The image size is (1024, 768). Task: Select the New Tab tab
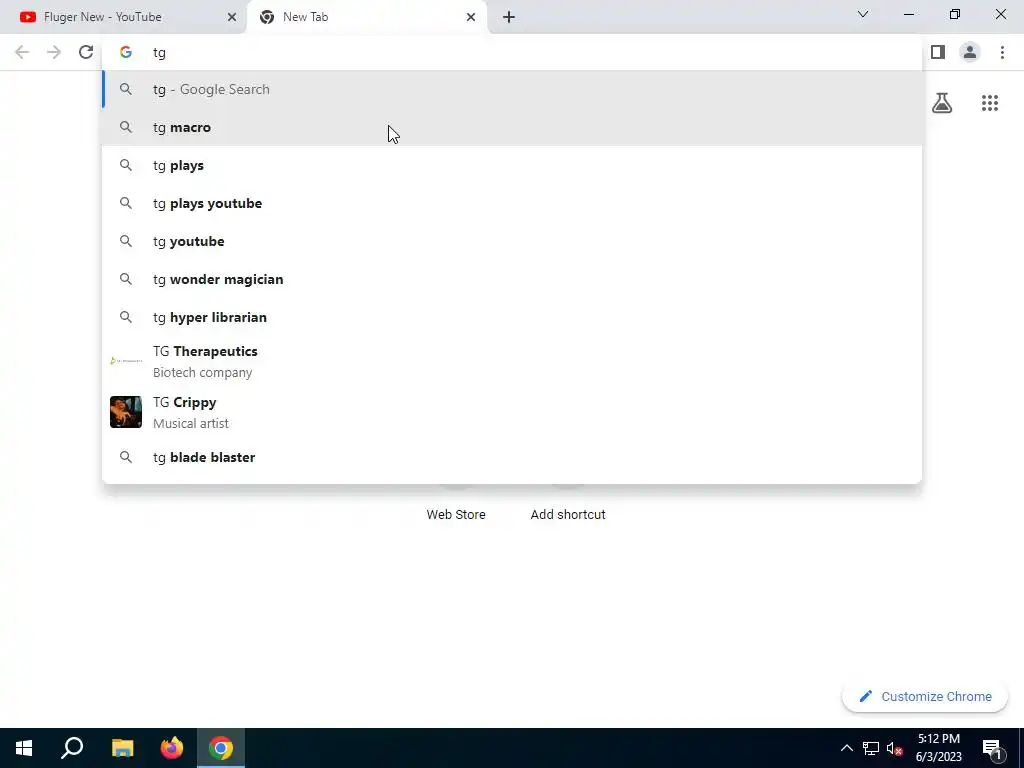click(x=366, y=17)
